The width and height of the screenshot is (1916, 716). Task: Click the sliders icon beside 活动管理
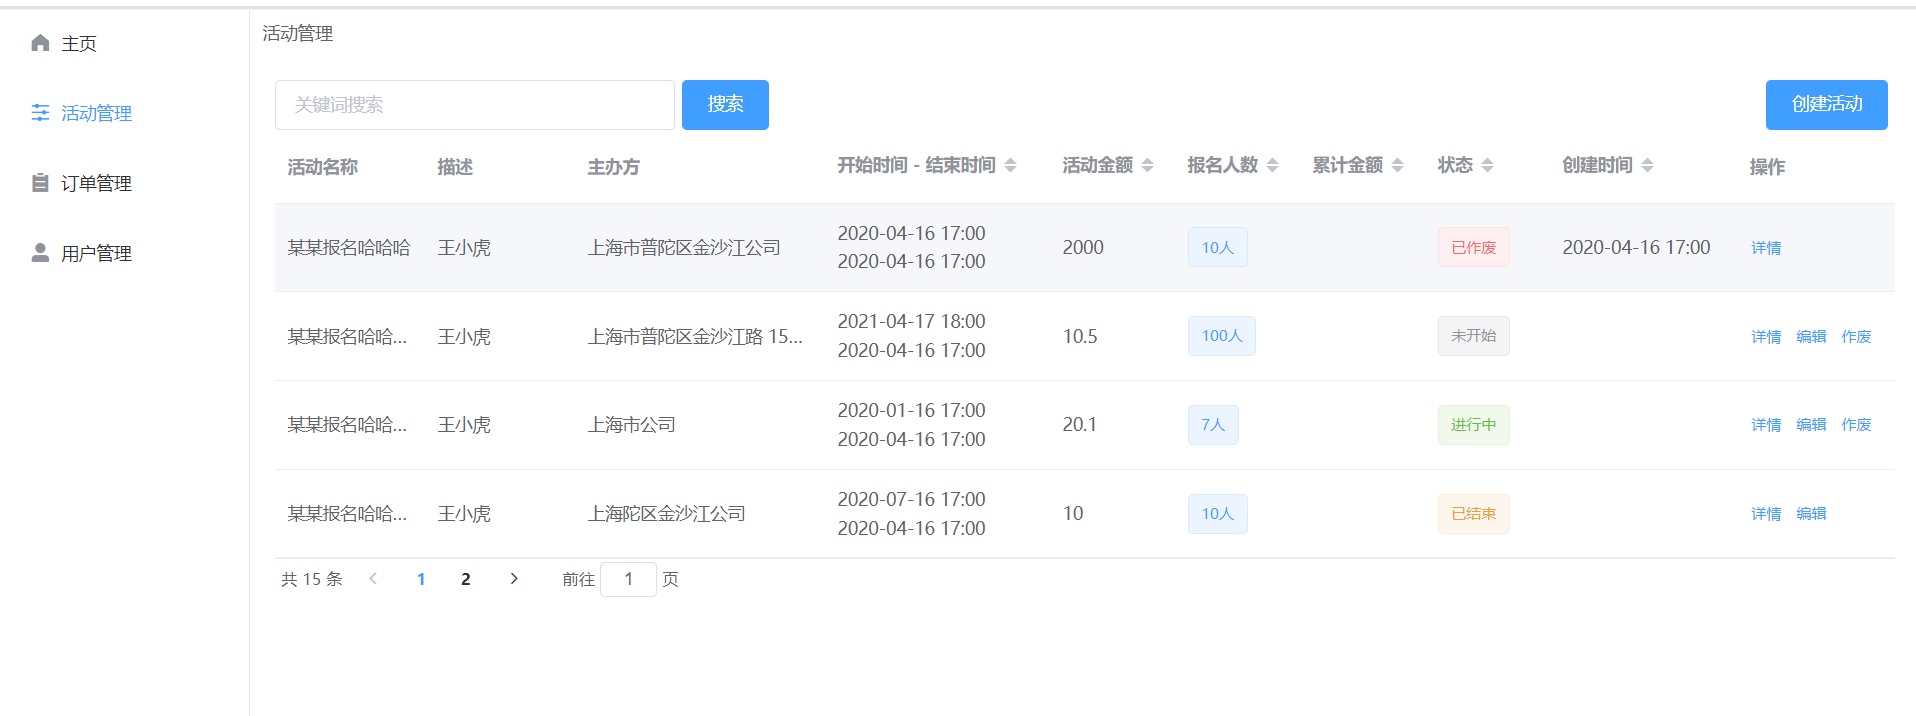point(40,113)
